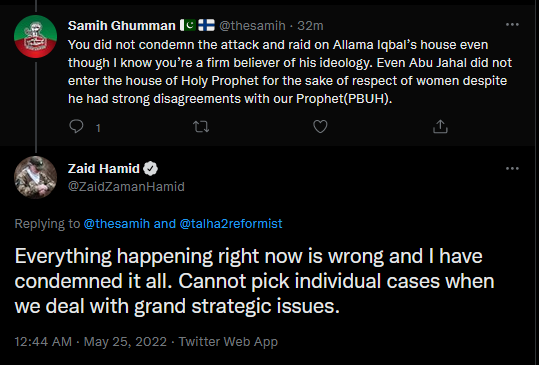The image size is (539, 365).
Task: Open the share icon on Samih's tweet
Action: click(440, 126)
